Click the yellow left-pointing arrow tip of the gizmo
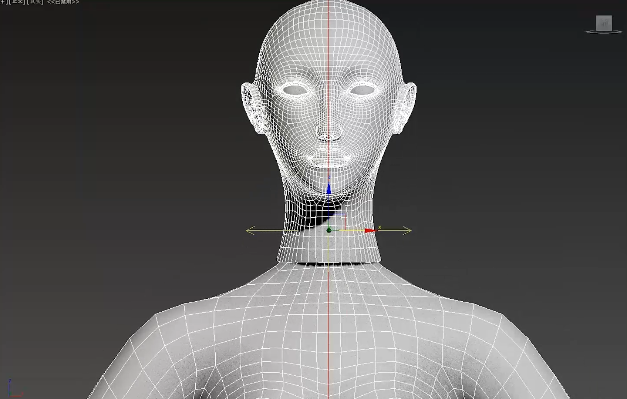The height and width of the screenshot is (399, 627). 250,230
